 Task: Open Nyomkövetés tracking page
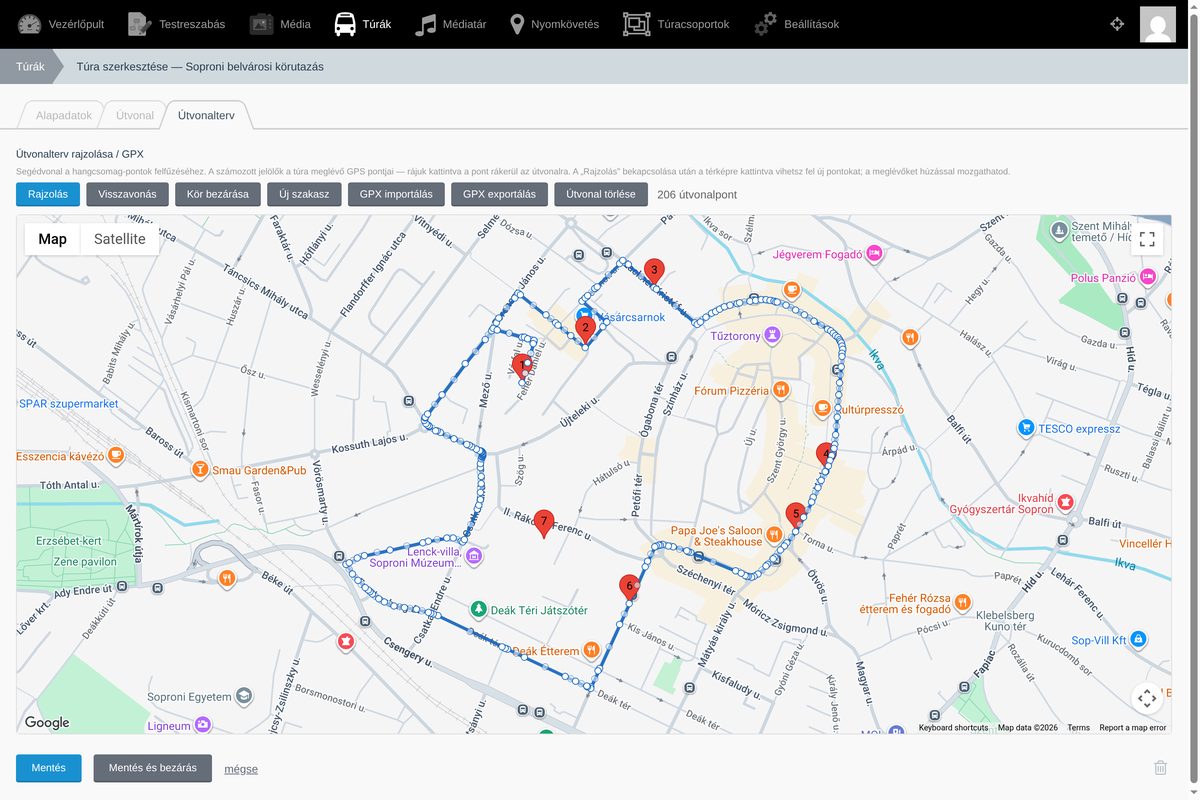554,24
